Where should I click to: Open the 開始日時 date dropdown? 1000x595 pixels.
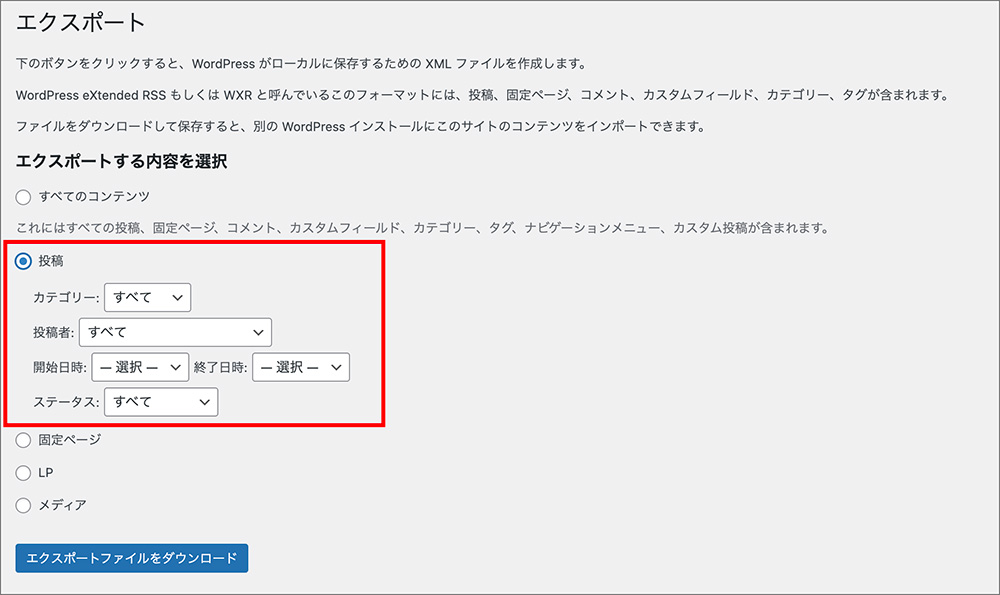(140, 367)
